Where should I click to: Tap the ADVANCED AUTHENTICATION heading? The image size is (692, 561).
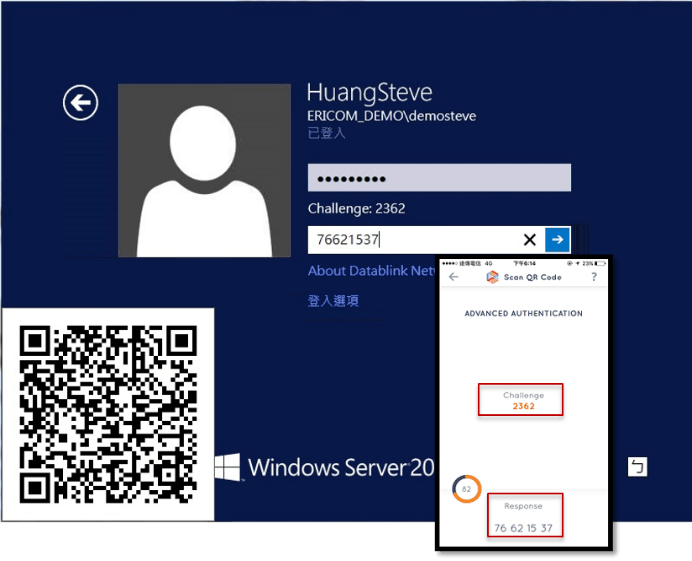[523, 313]
